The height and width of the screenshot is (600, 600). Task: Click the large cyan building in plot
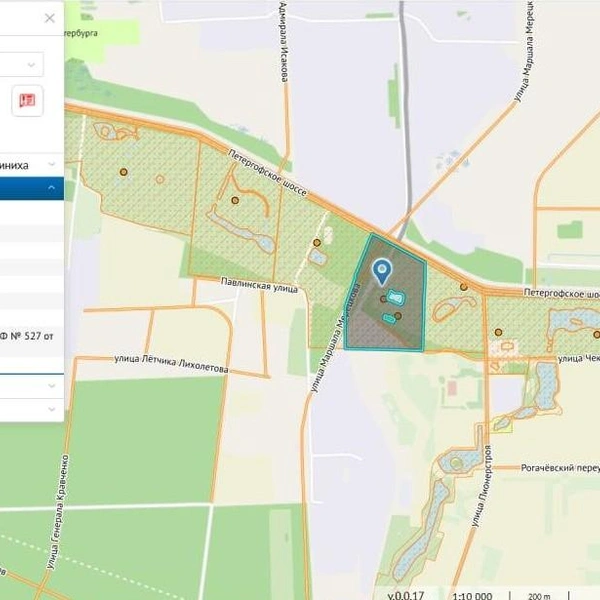tap(396, 297)
